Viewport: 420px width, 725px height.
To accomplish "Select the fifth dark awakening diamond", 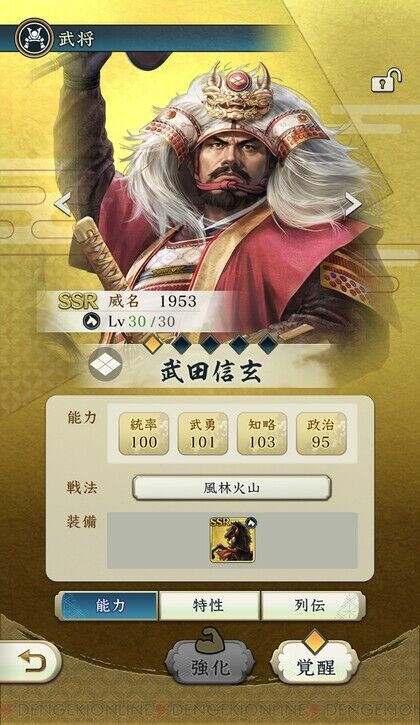I will (x=268, y=344).
